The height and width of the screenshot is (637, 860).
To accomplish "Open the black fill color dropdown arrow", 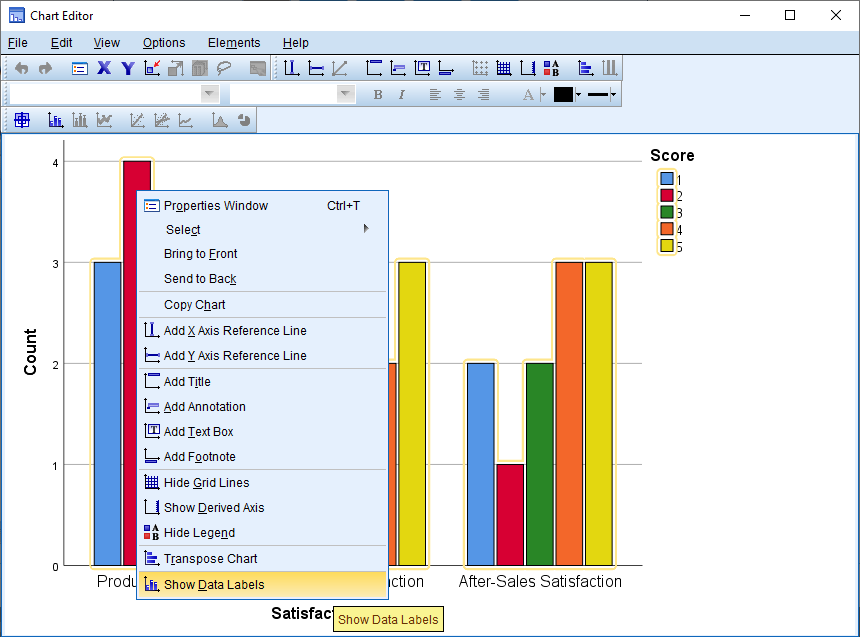I will (x=578, y=94).
